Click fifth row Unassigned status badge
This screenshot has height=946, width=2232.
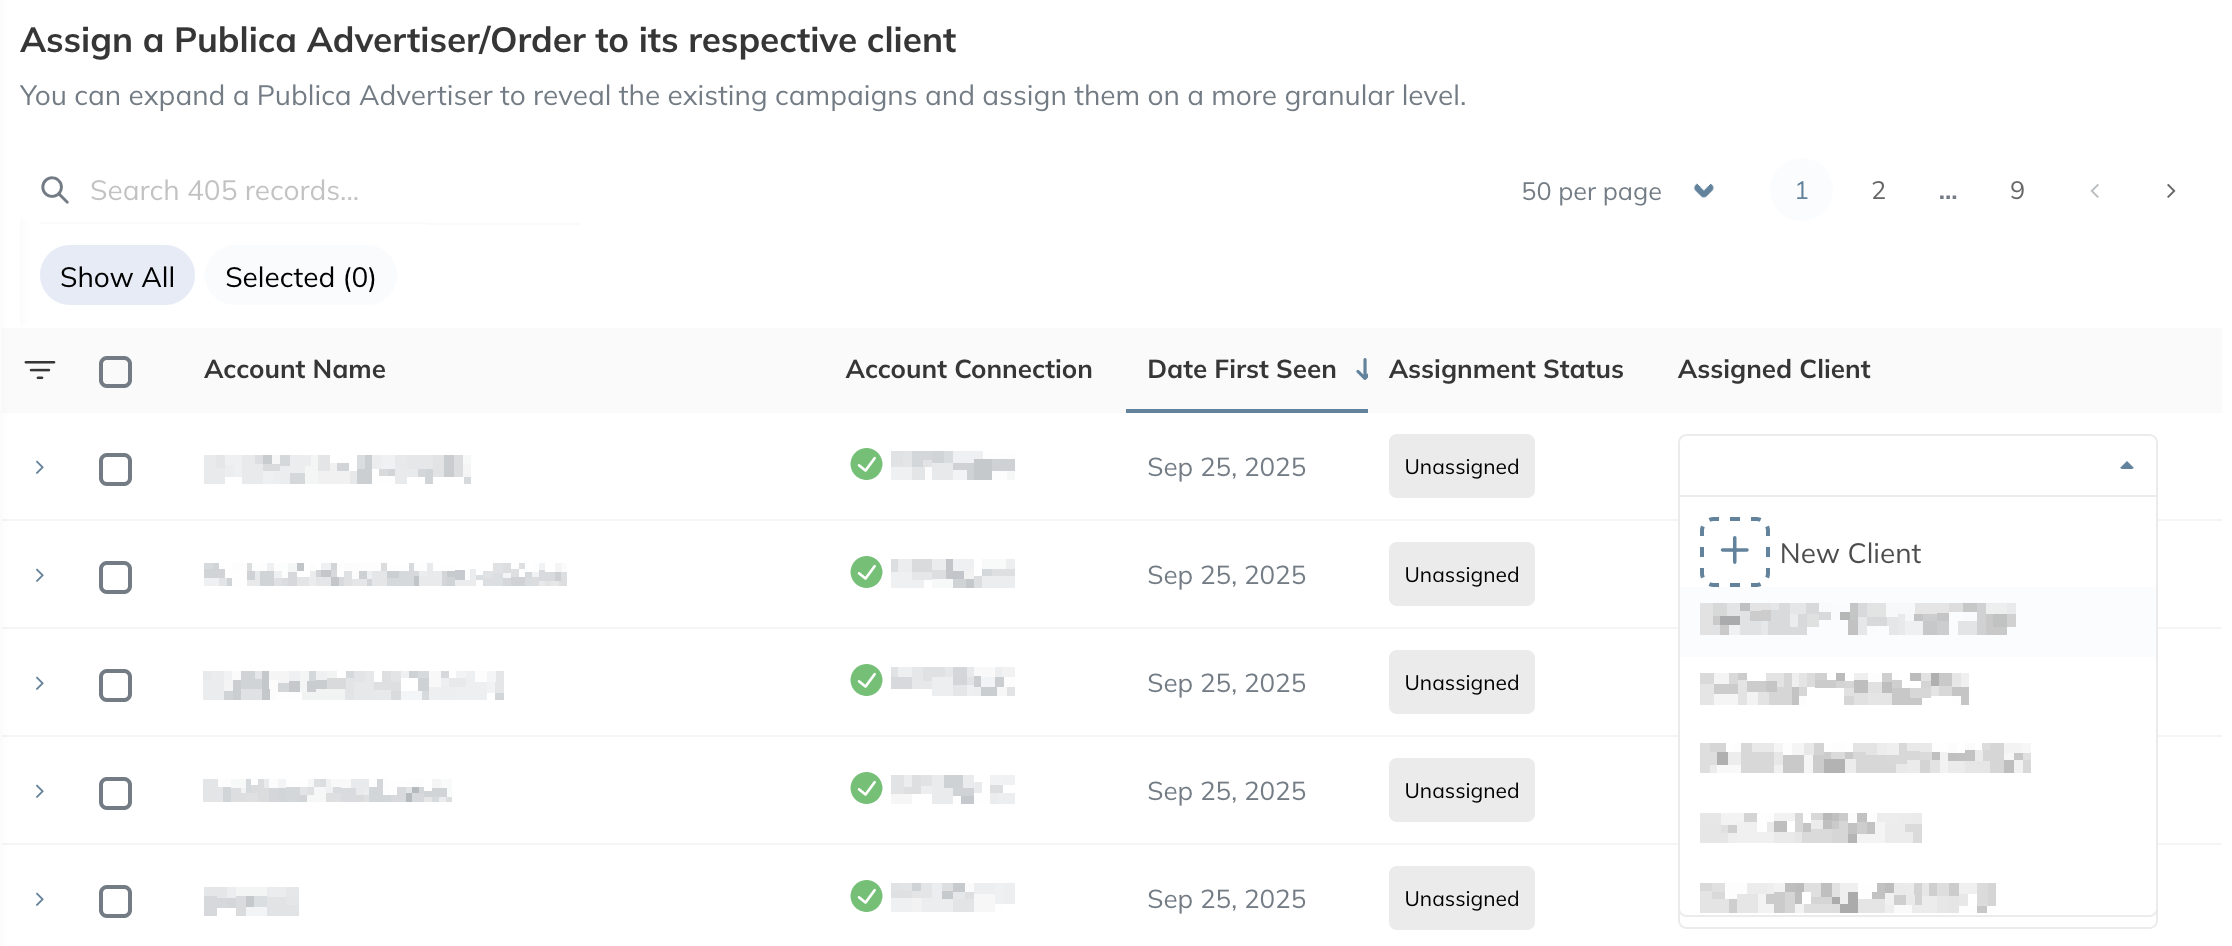point(1461,898)
